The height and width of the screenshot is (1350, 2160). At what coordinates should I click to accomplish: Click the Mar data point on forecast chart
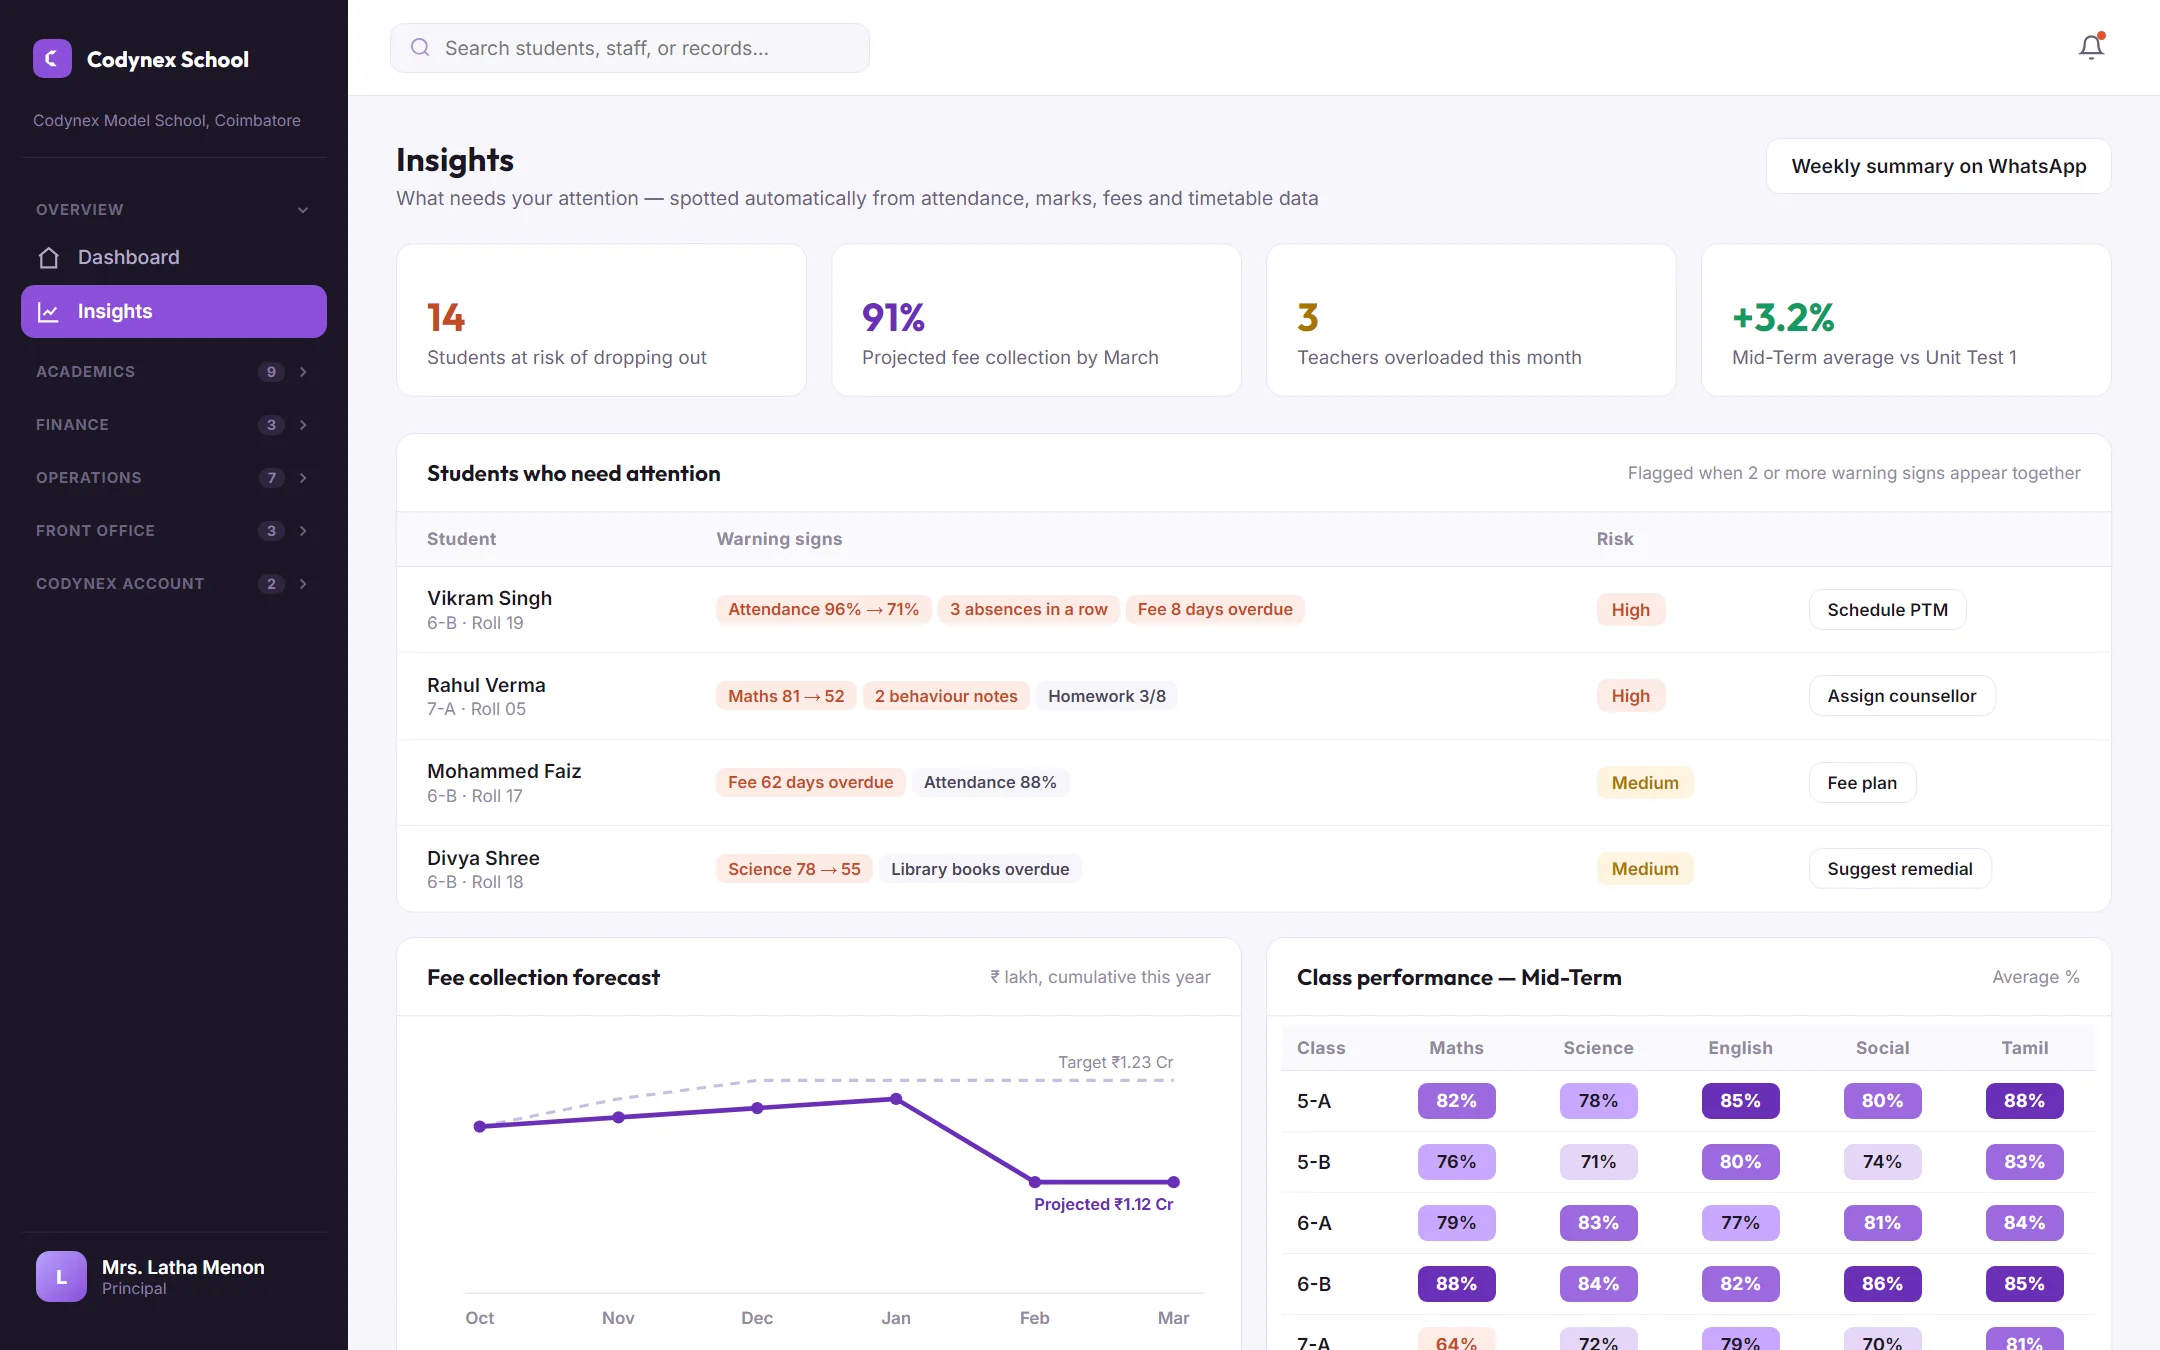pos(1174,1182)
